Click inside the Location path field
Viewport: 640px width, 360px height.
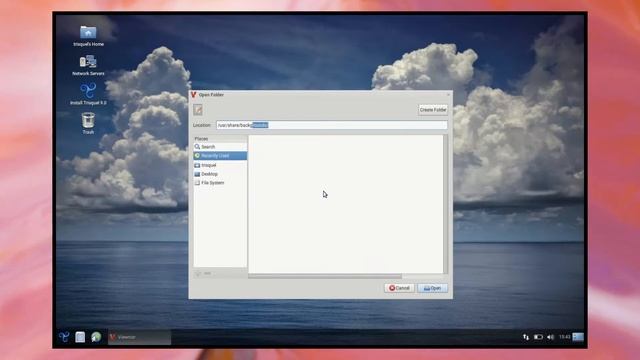[x=331, y=125]
